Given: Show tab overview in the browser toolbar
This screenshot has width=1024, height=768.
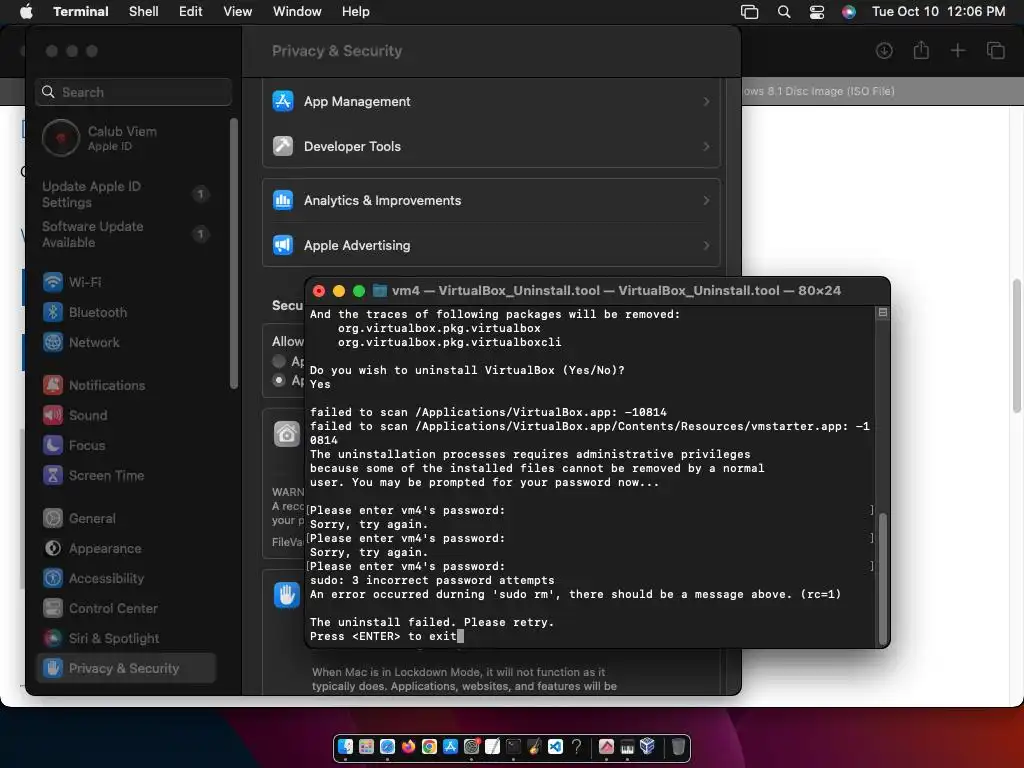Looking at the screenshot, I should tap(995, 50).
